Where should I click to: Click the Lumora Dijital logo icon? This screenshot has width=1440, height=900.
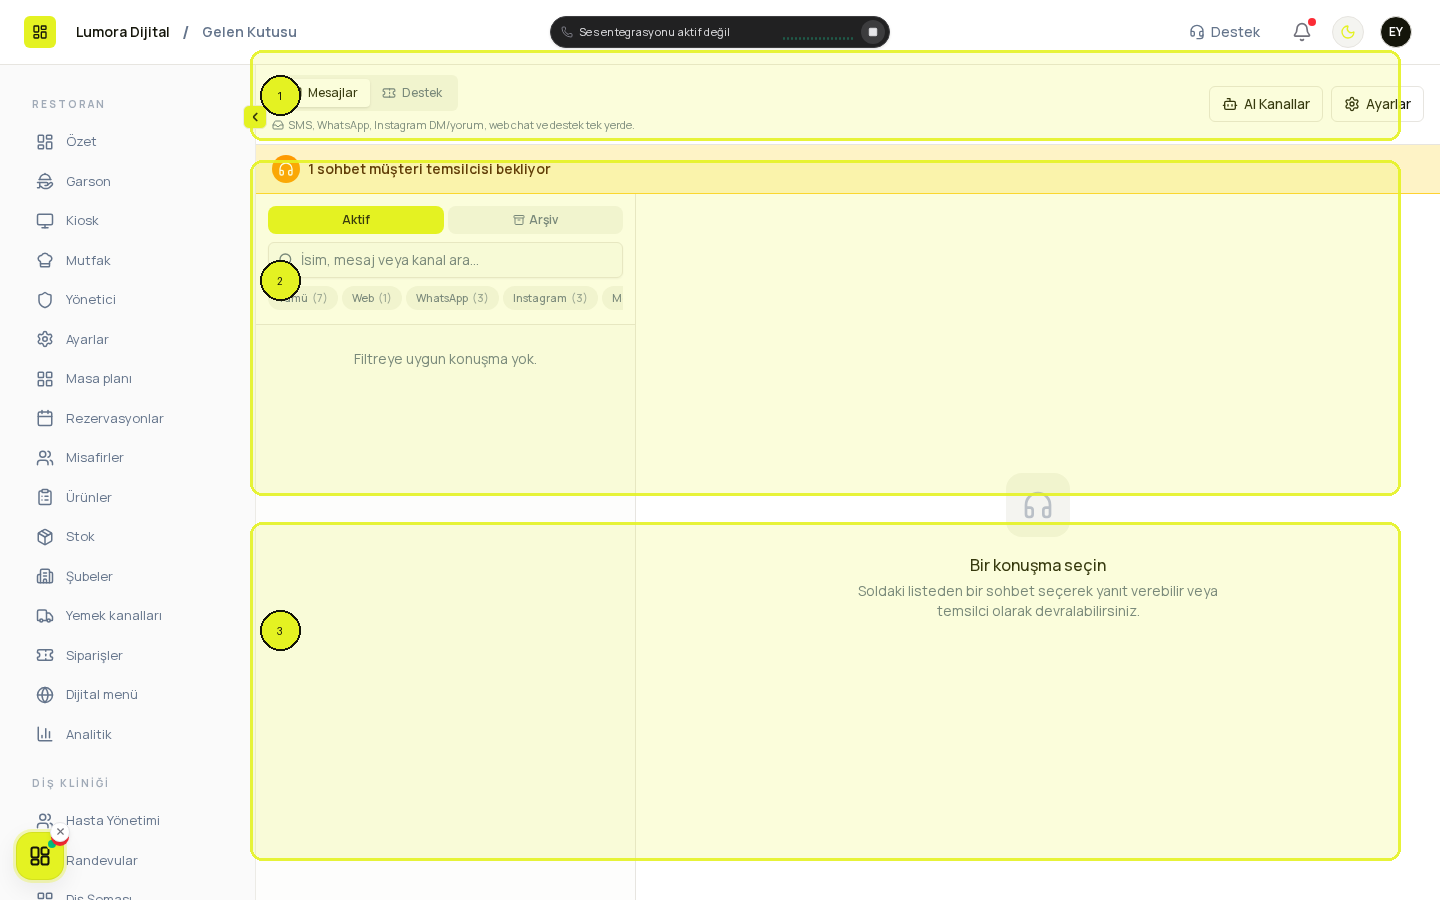coord(40,32)
